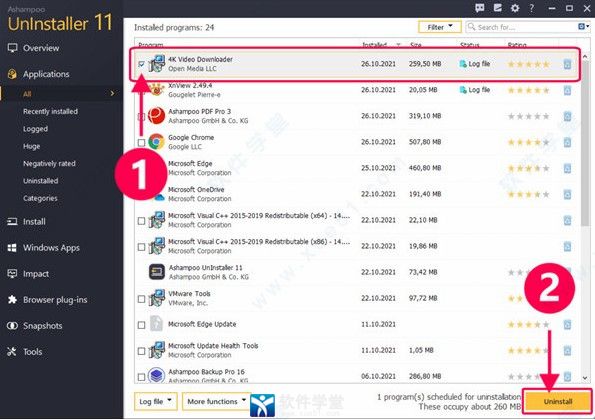Click the Google Chrome program icon
This screenshot has height=420, width=595.
click(156, 142)
